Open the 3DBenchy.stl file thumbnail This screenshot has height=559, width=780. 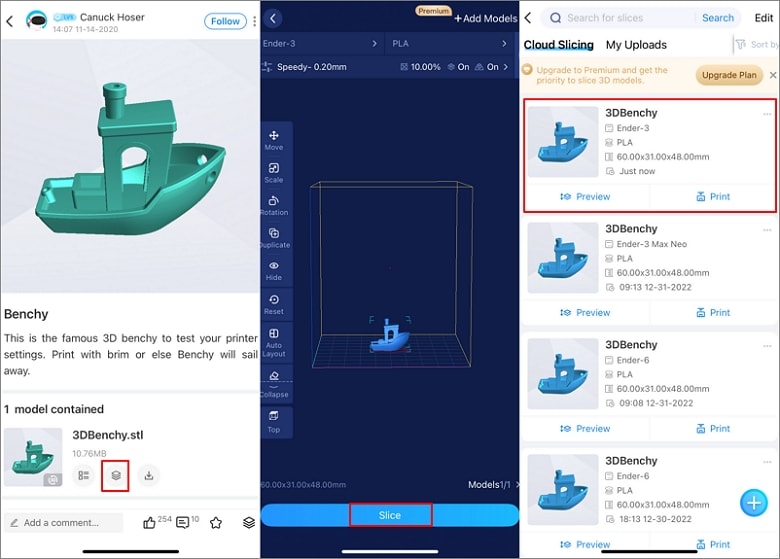[33, 457]
